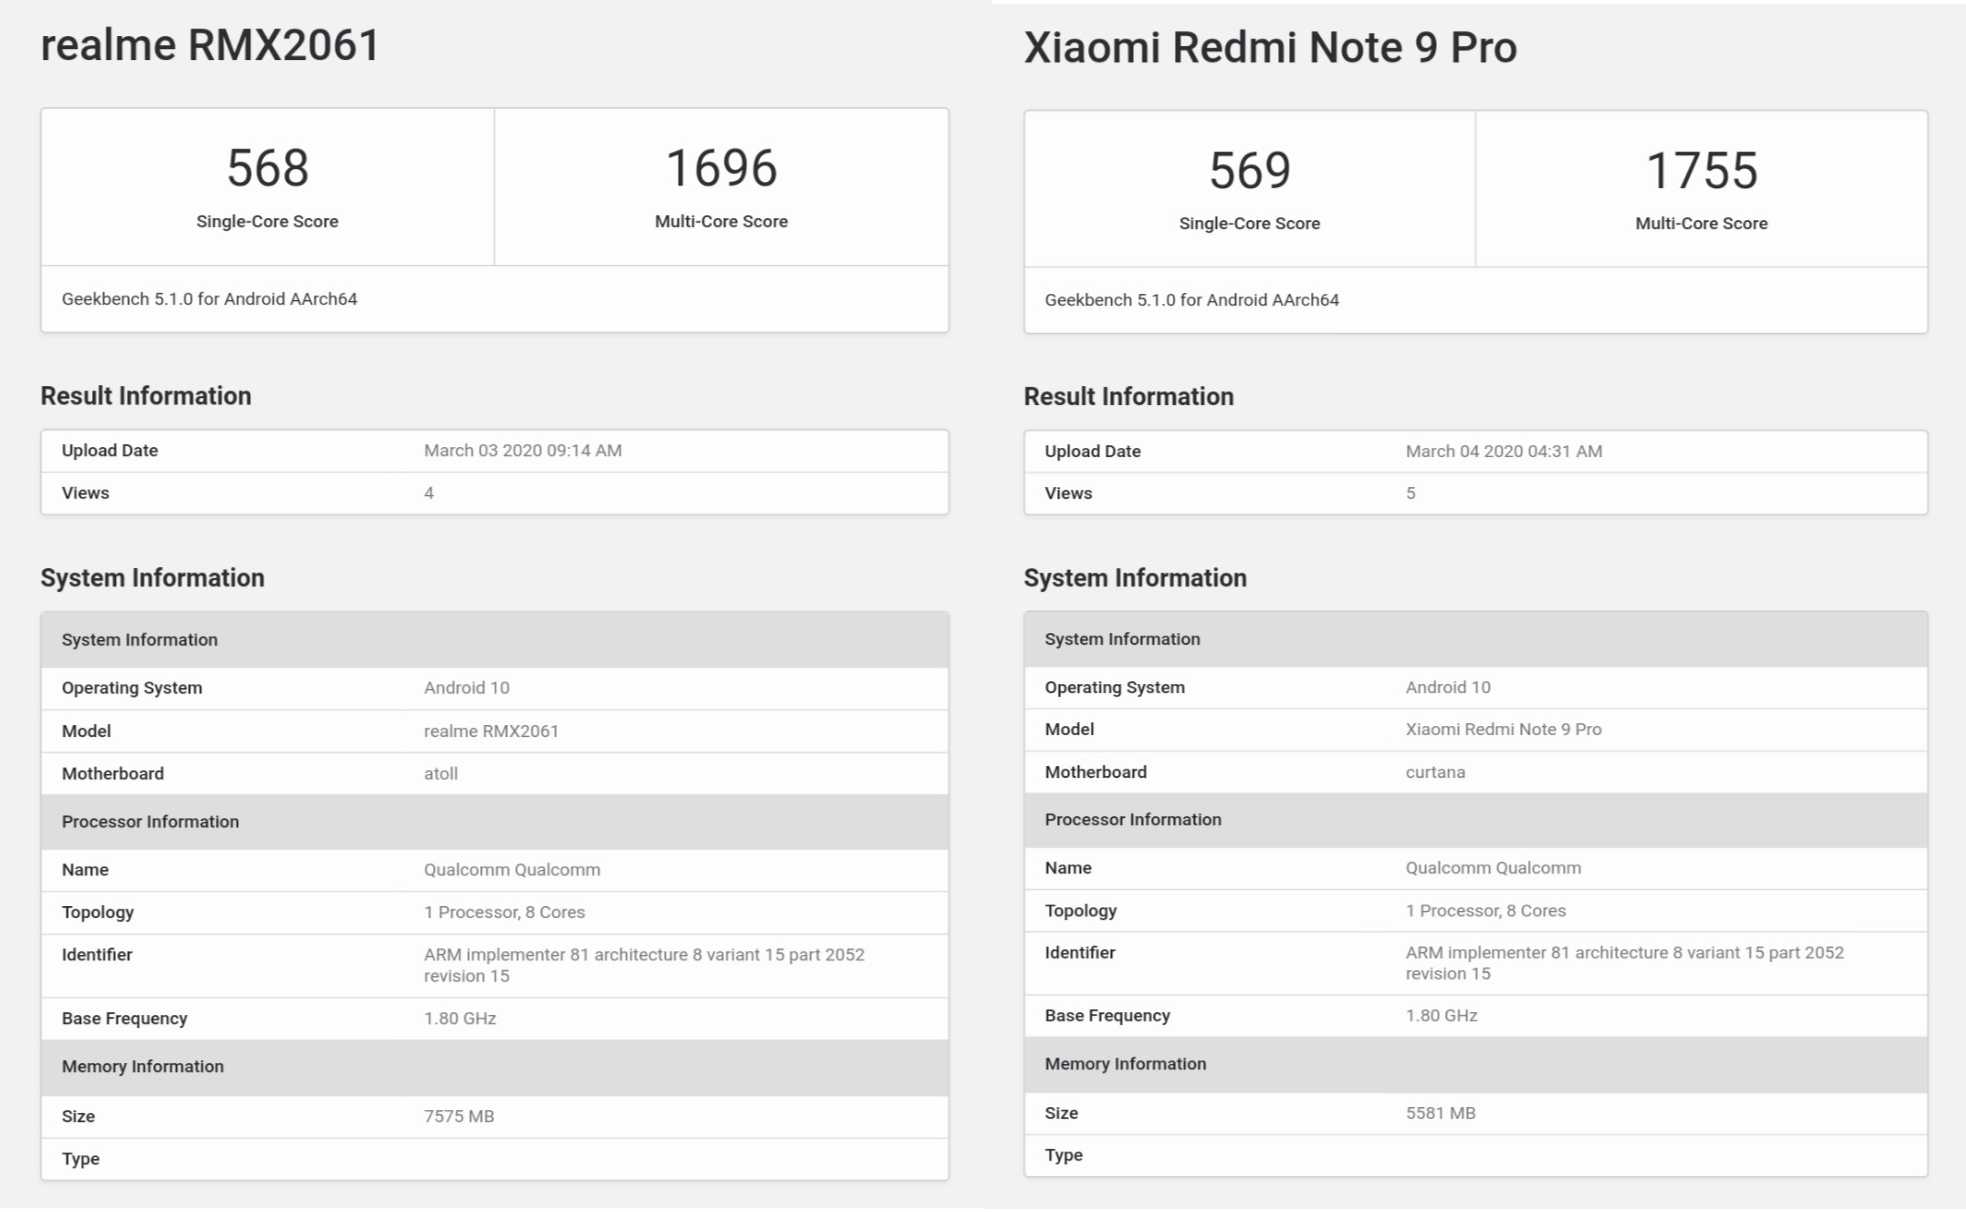Click the right Memory Information section header

pyautogui.click(x=1125, y=1065)
